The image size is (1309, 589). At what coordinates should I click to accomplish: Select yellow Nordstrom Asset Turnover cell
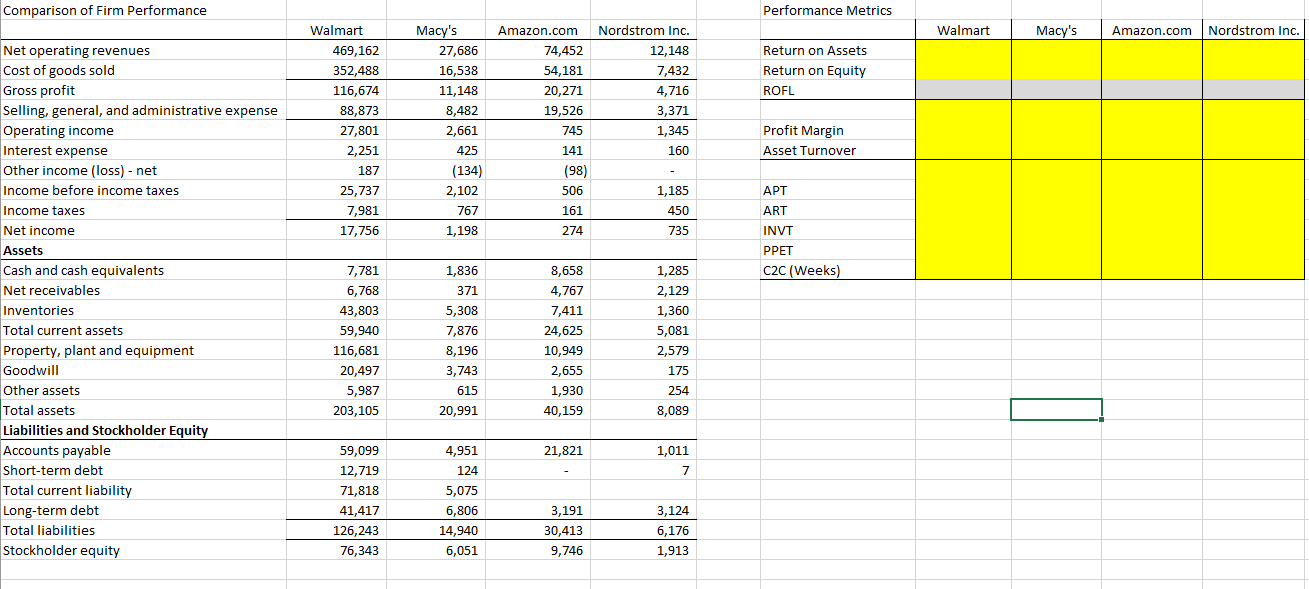[1253, 150]
